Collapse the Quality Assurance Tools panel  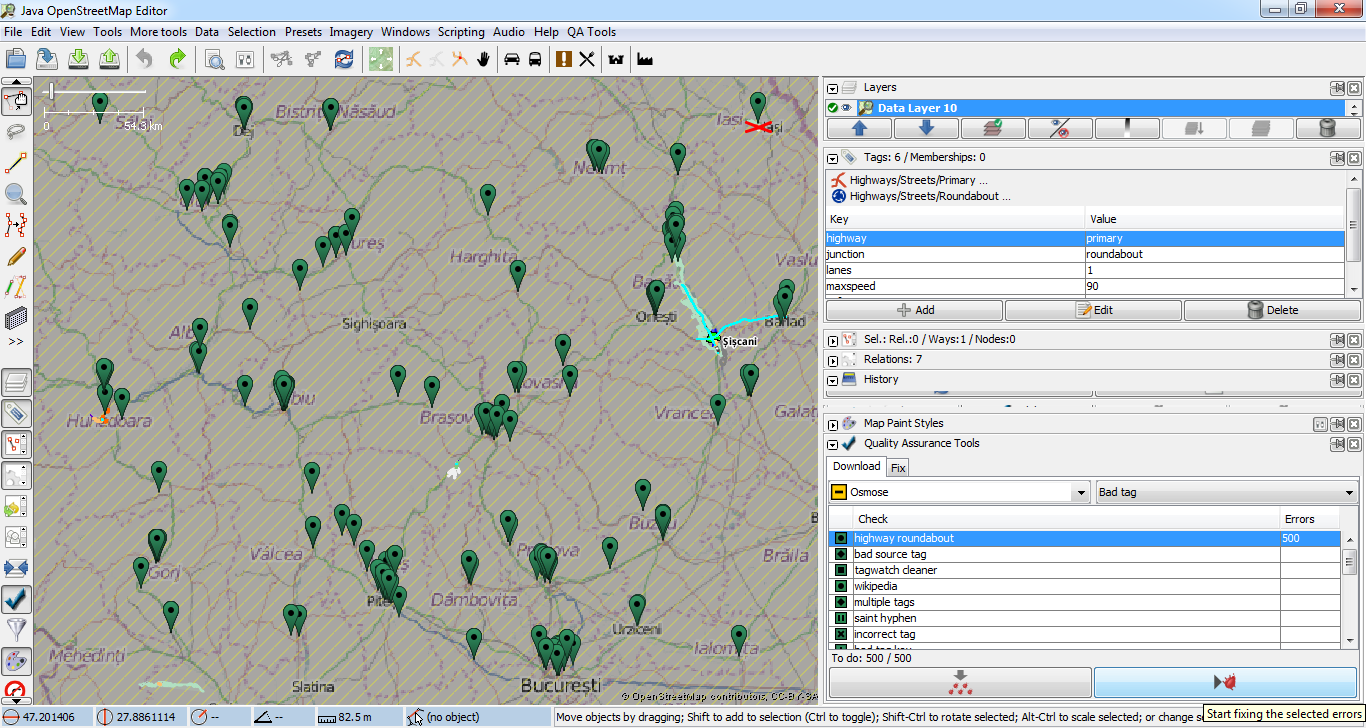tap(832, 444)
